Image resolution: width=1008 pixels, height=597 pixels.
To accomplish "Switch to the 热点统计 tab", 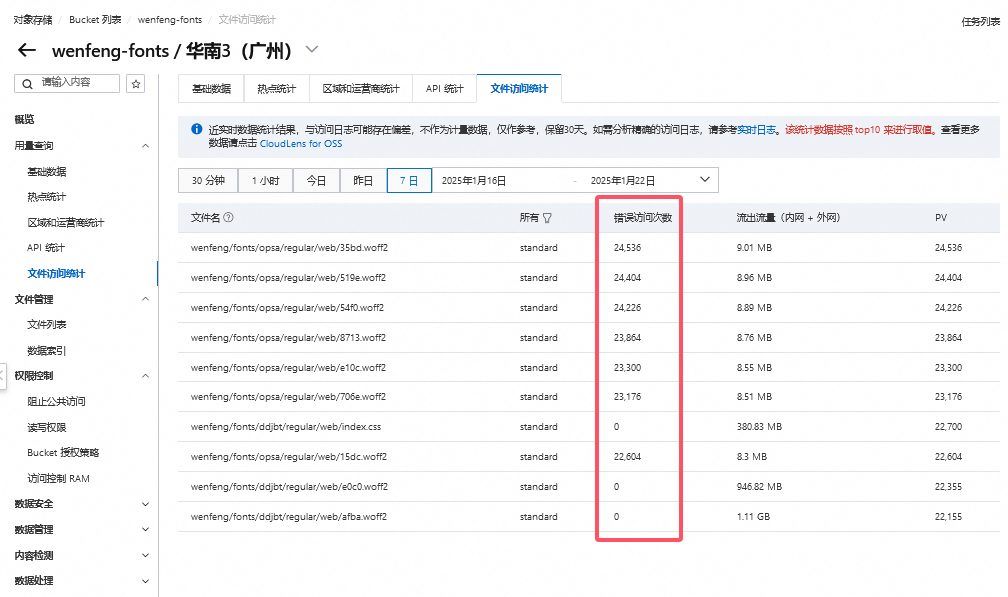I will pos(276,89).
